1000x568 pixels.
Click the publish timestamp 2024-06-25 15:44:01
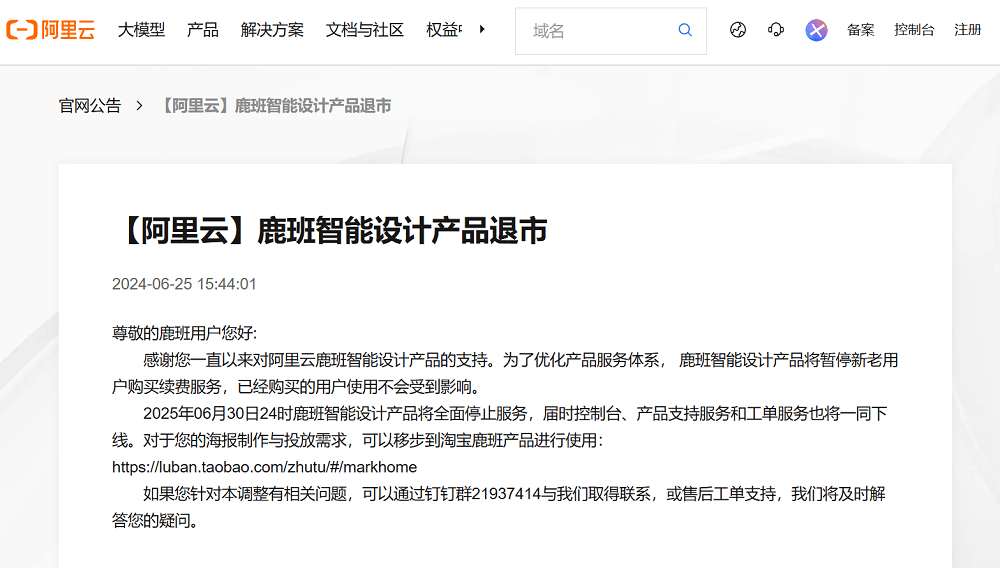tap(184, 284)
